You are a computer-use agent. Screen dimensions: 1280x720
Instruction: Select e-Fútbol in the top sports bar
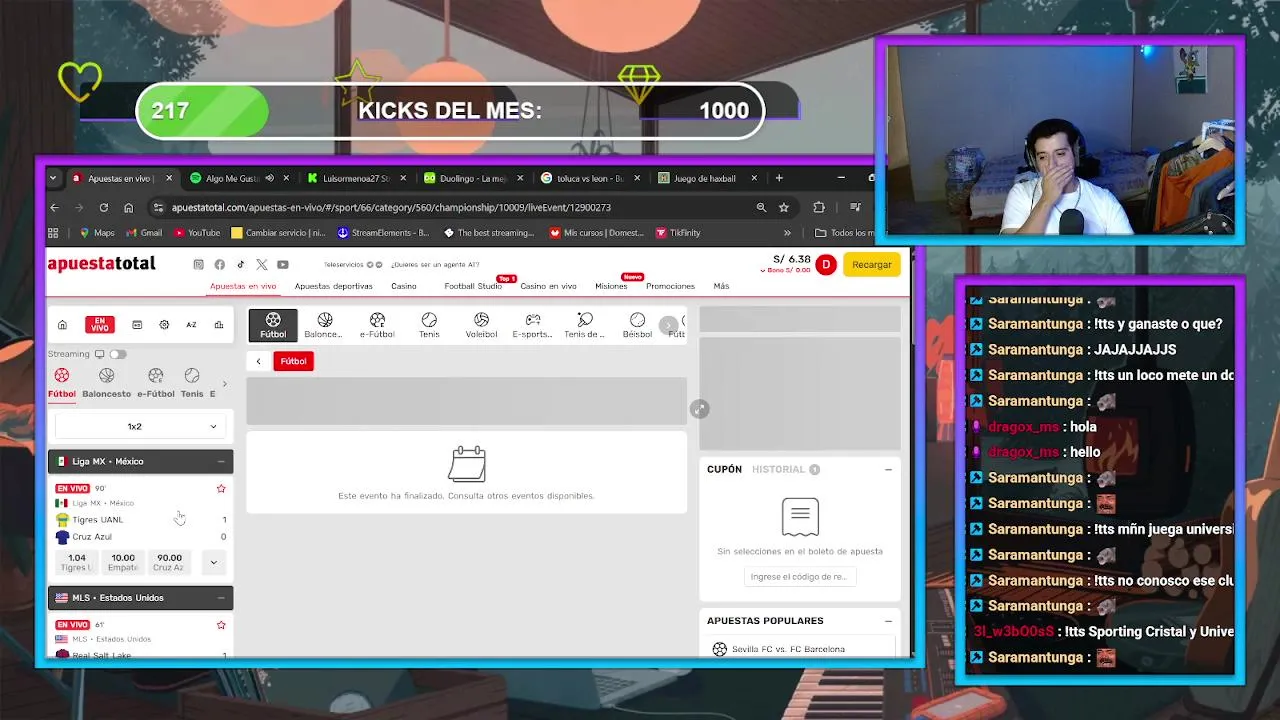tap(377, 325)
